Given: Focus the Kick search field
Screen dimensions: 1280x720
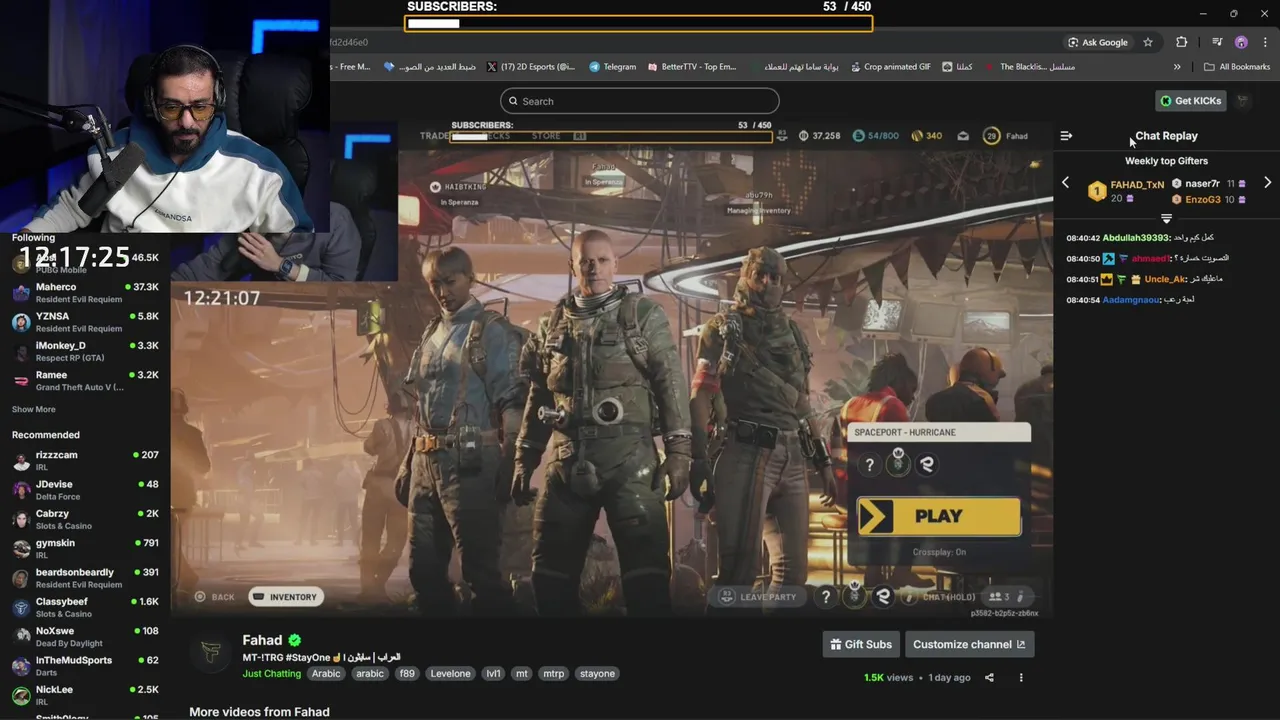Looking at the screenshot, I should (640, 101).
